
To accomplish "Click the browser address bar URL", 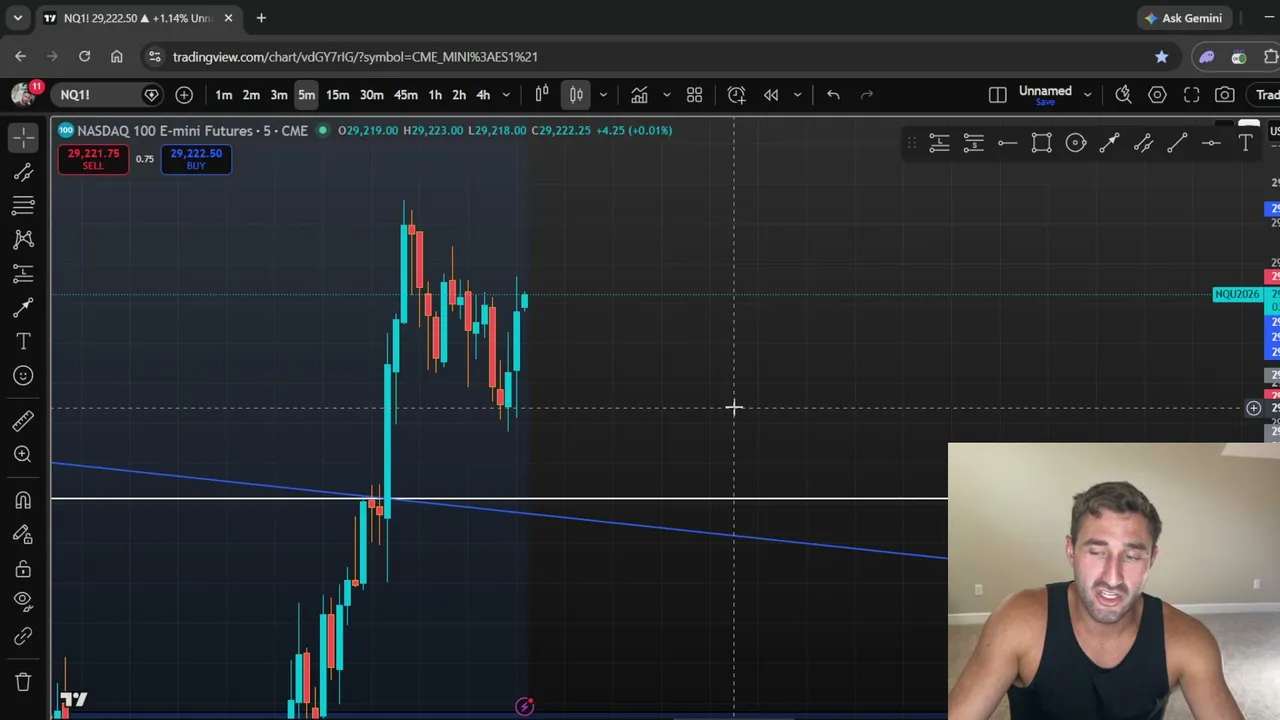I will (x=355, y=57).
